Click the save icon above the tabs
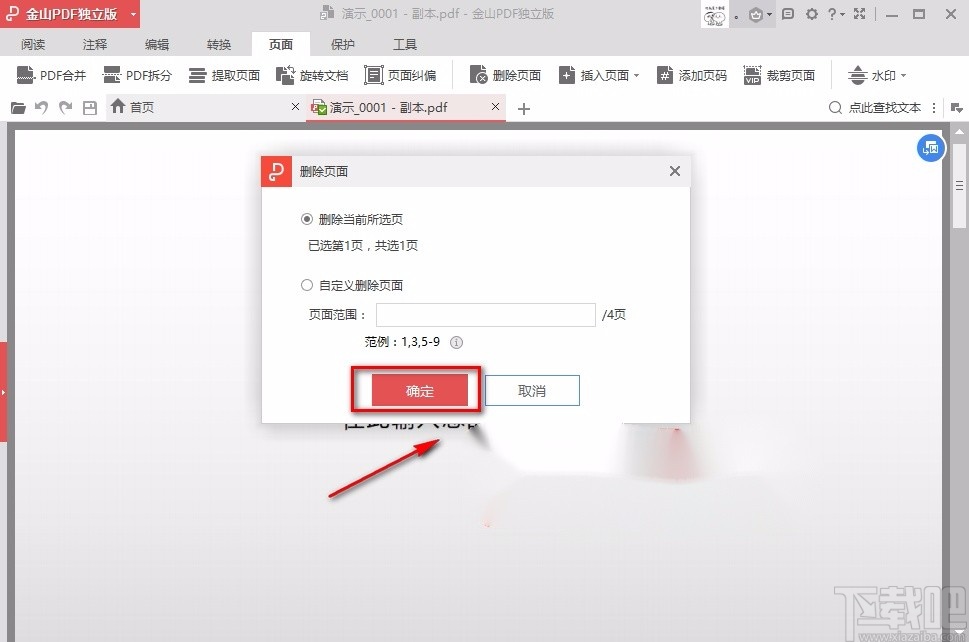 point(89,107)
